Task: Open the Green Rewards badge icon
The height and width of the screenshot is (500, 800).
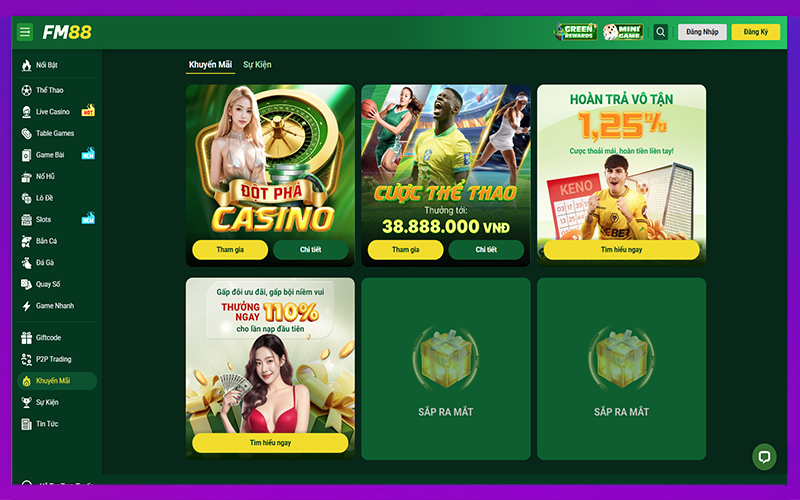Action: 576,32
